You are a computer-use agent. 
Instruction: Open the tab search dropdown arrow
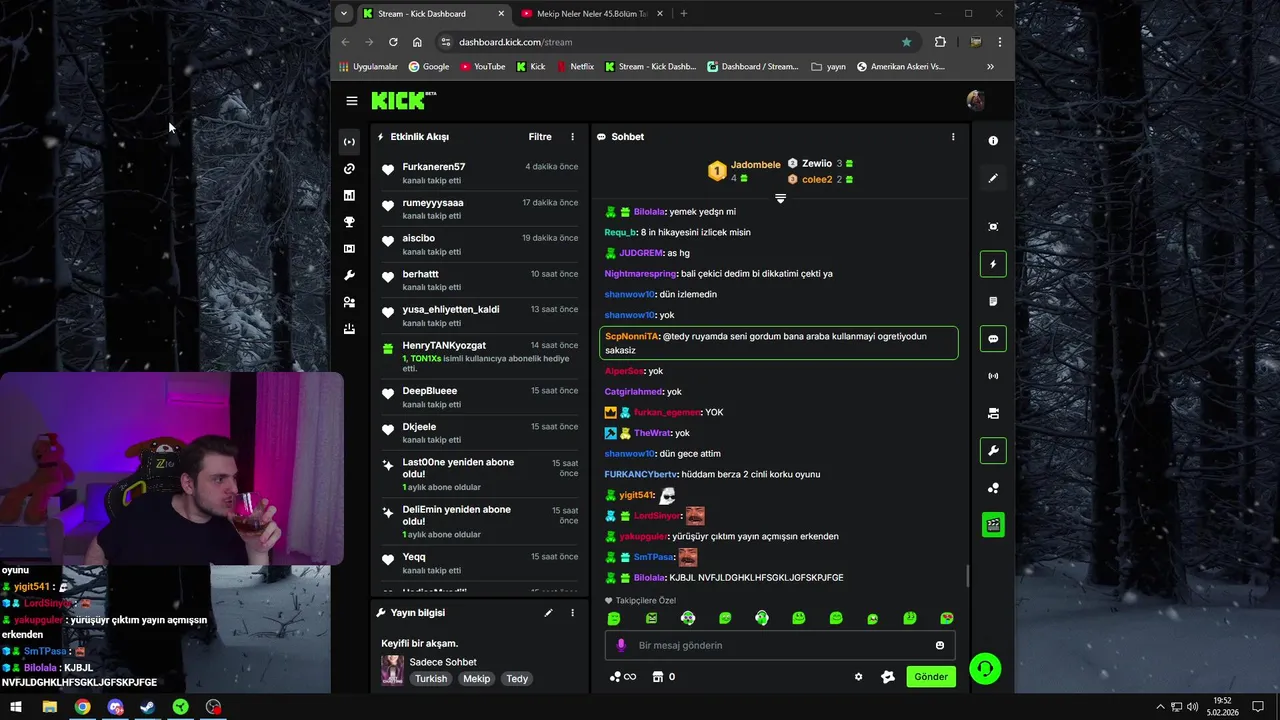click(344, 14)
